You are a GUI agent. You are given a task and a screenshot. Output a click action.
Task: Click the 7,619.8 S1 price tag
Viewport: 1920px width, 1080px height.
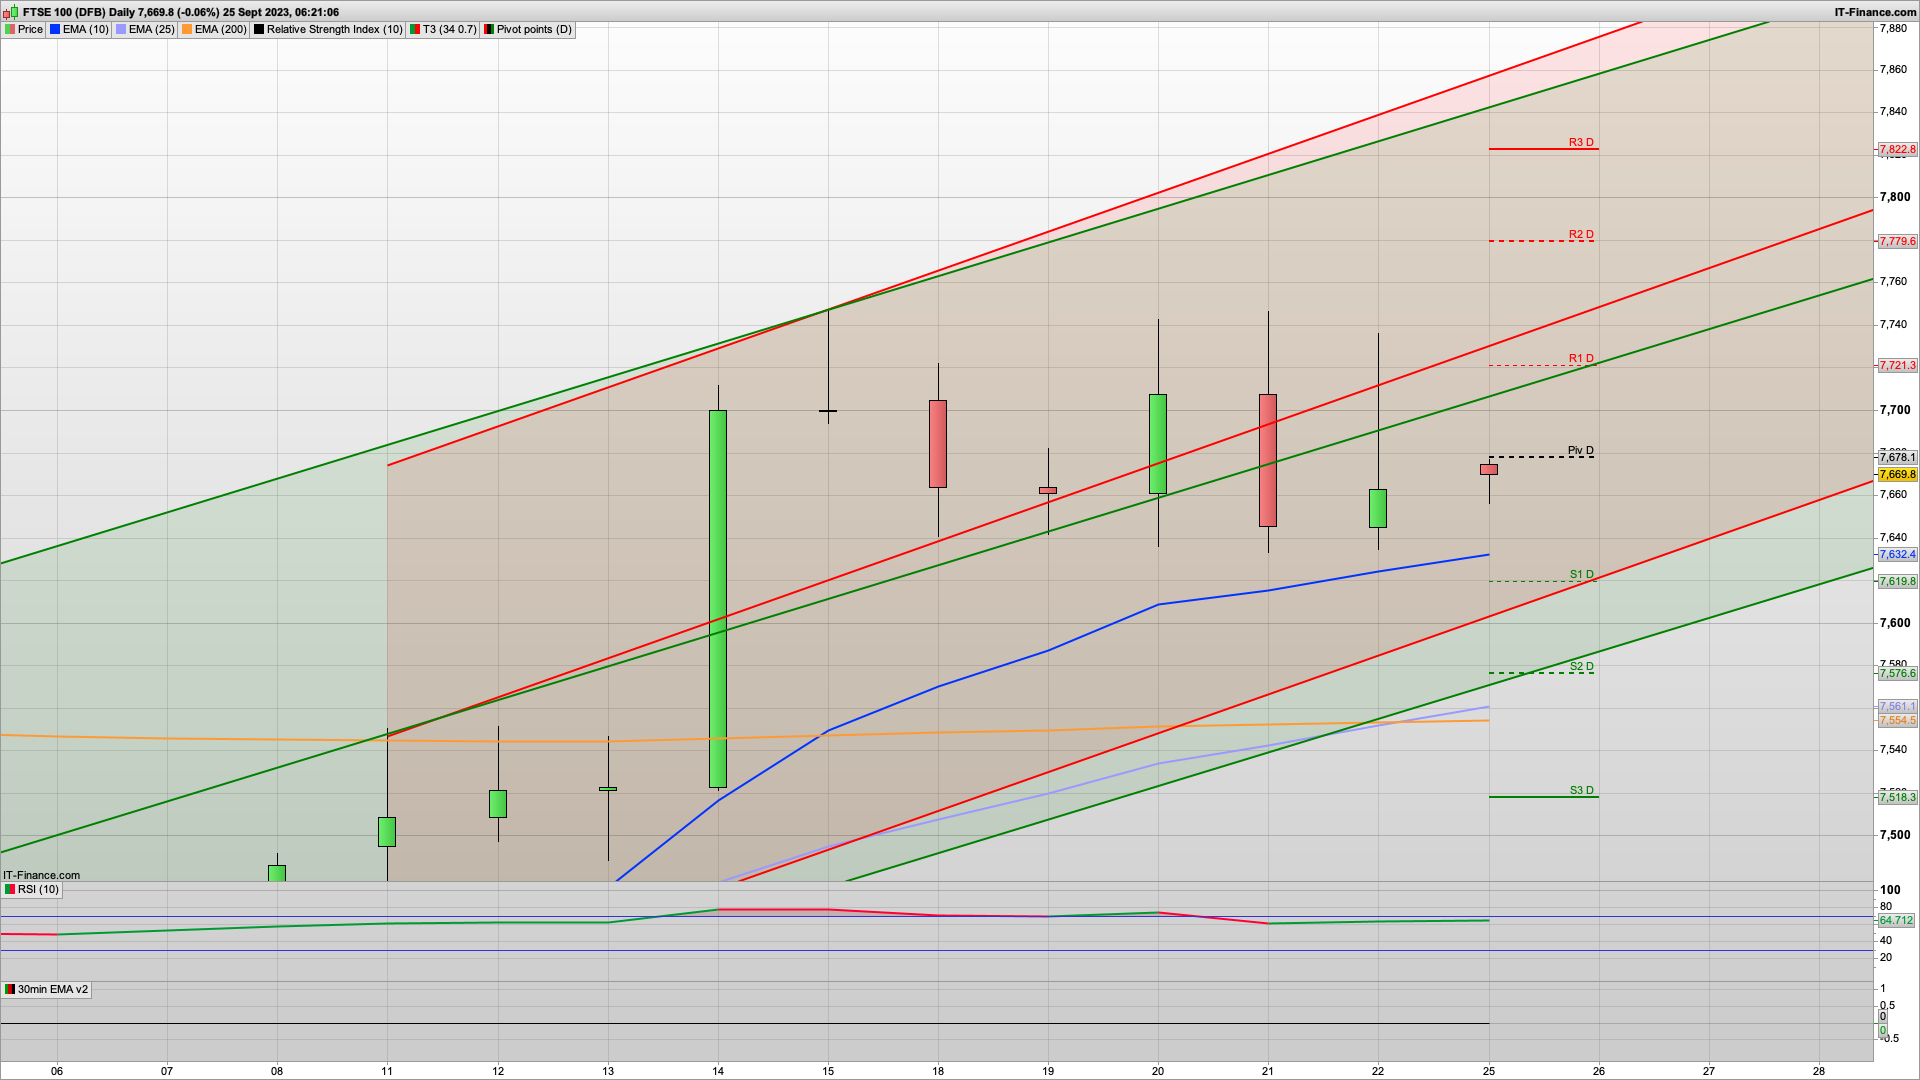click(x=1897, y=582)
